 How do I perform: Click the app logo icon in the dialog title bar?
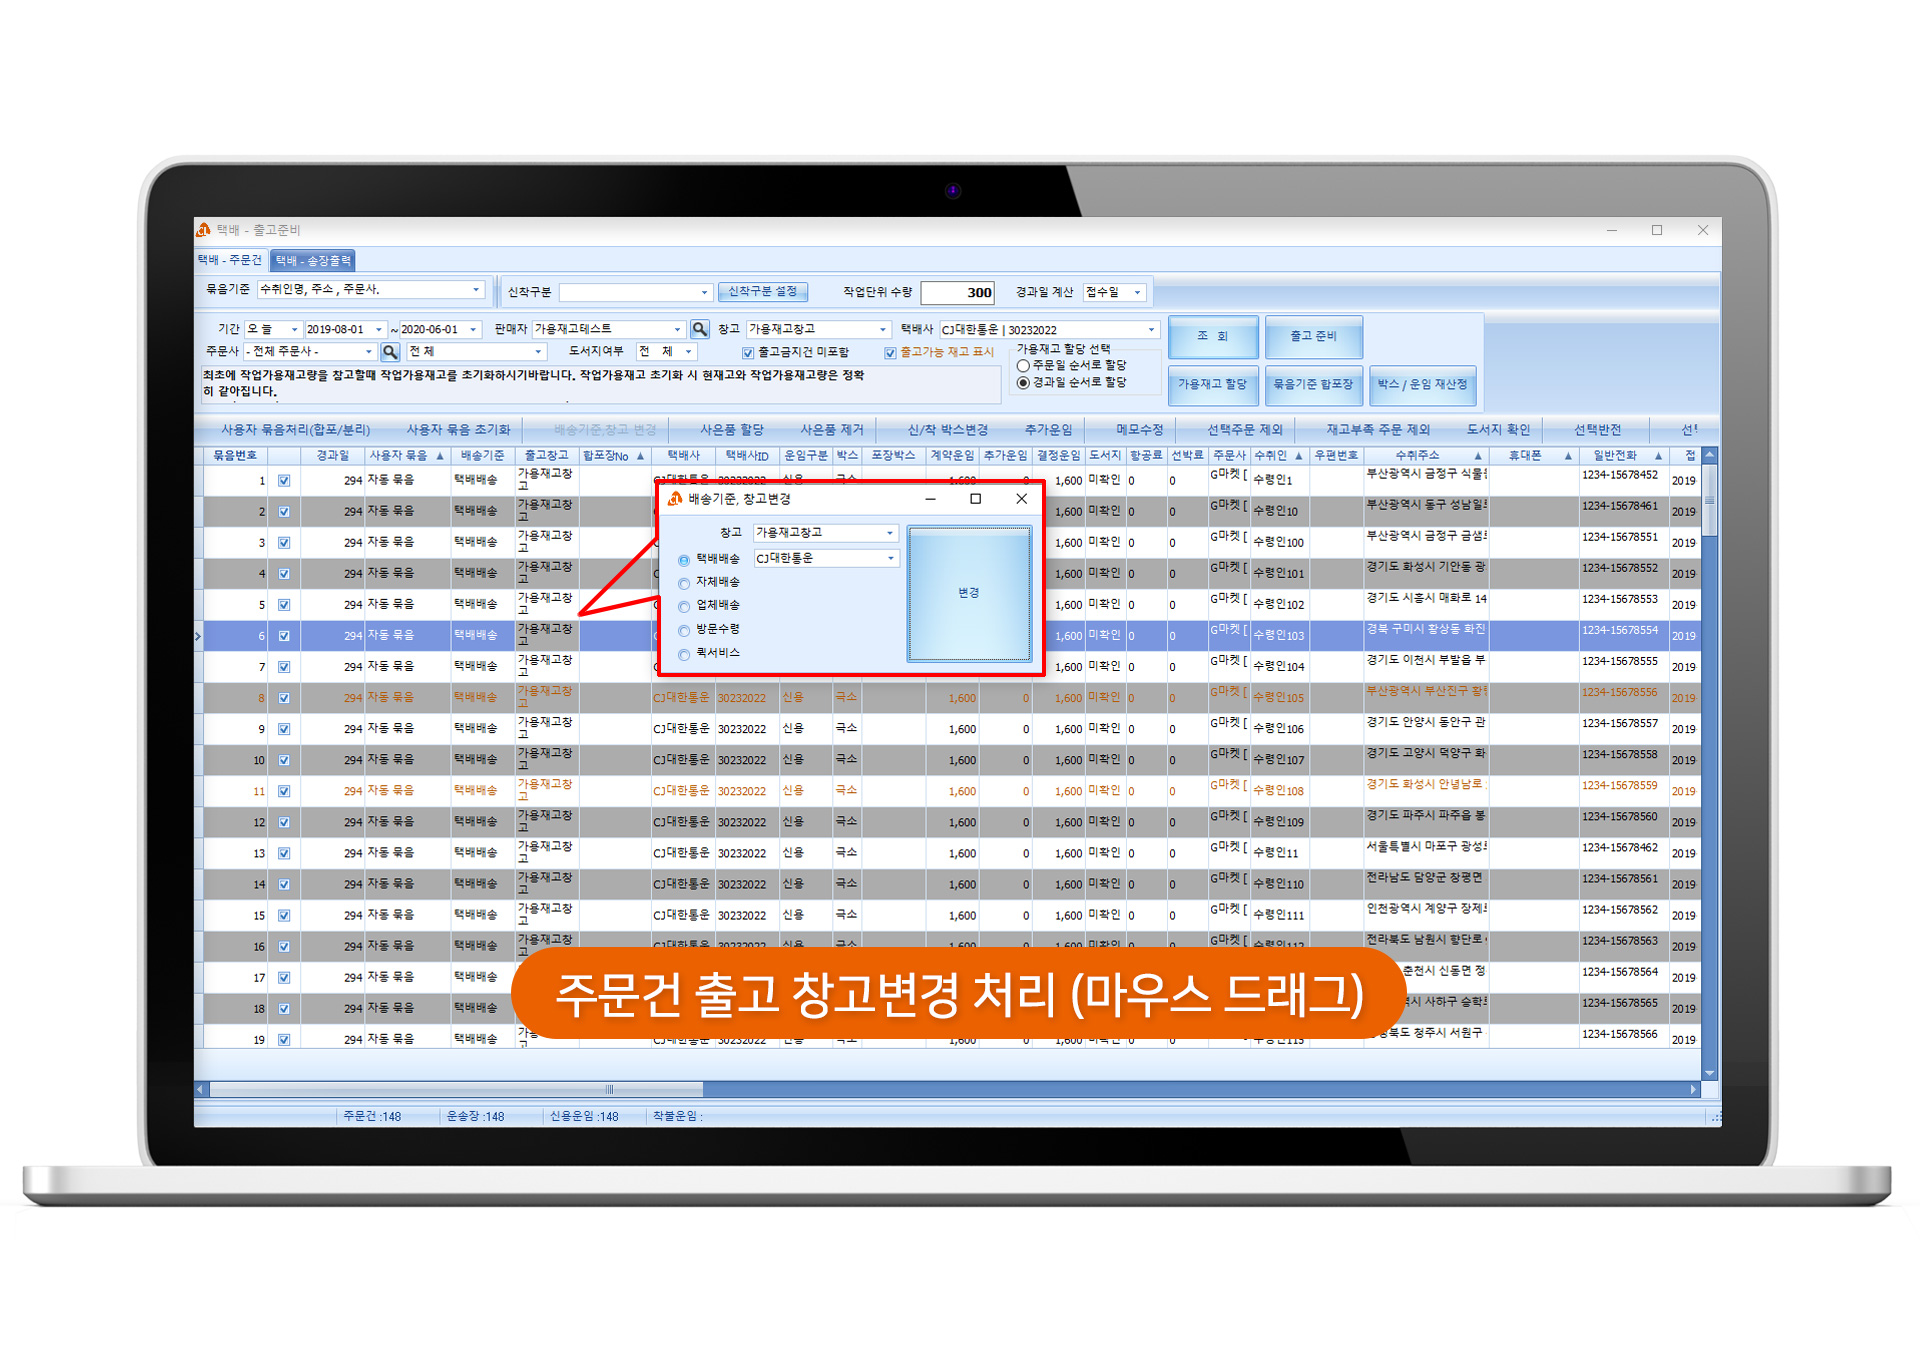[x=675, y=499]
